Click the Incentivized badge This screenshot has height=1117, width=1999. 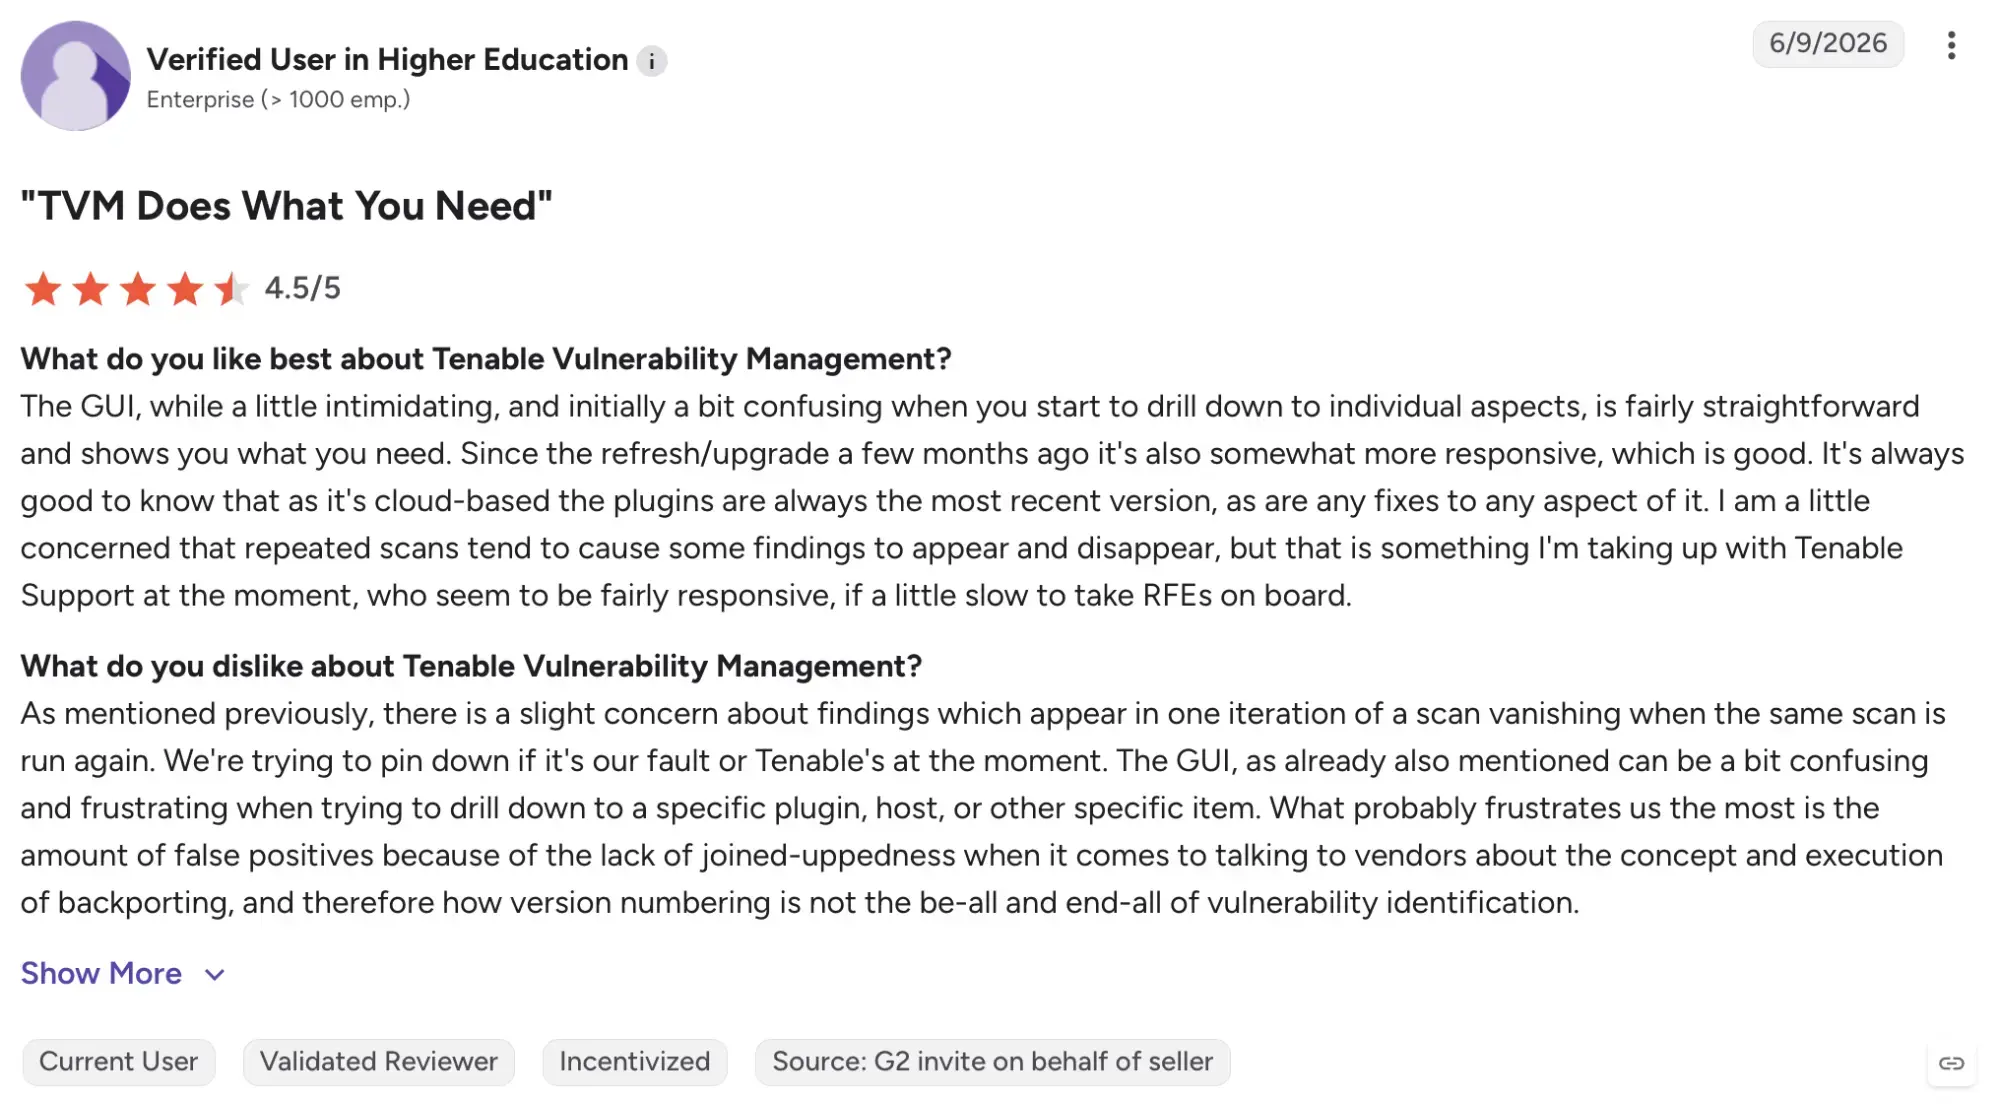click(x=634, y=1061)
